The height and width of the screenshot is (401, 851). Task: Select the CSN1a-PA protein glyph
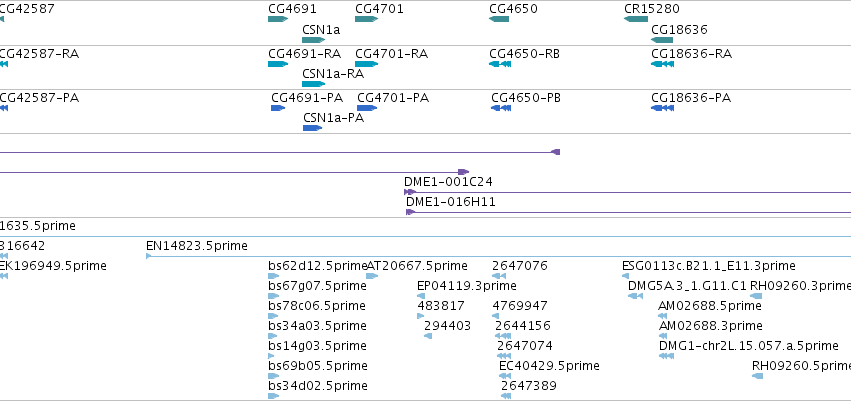click(x=313, y=128)
